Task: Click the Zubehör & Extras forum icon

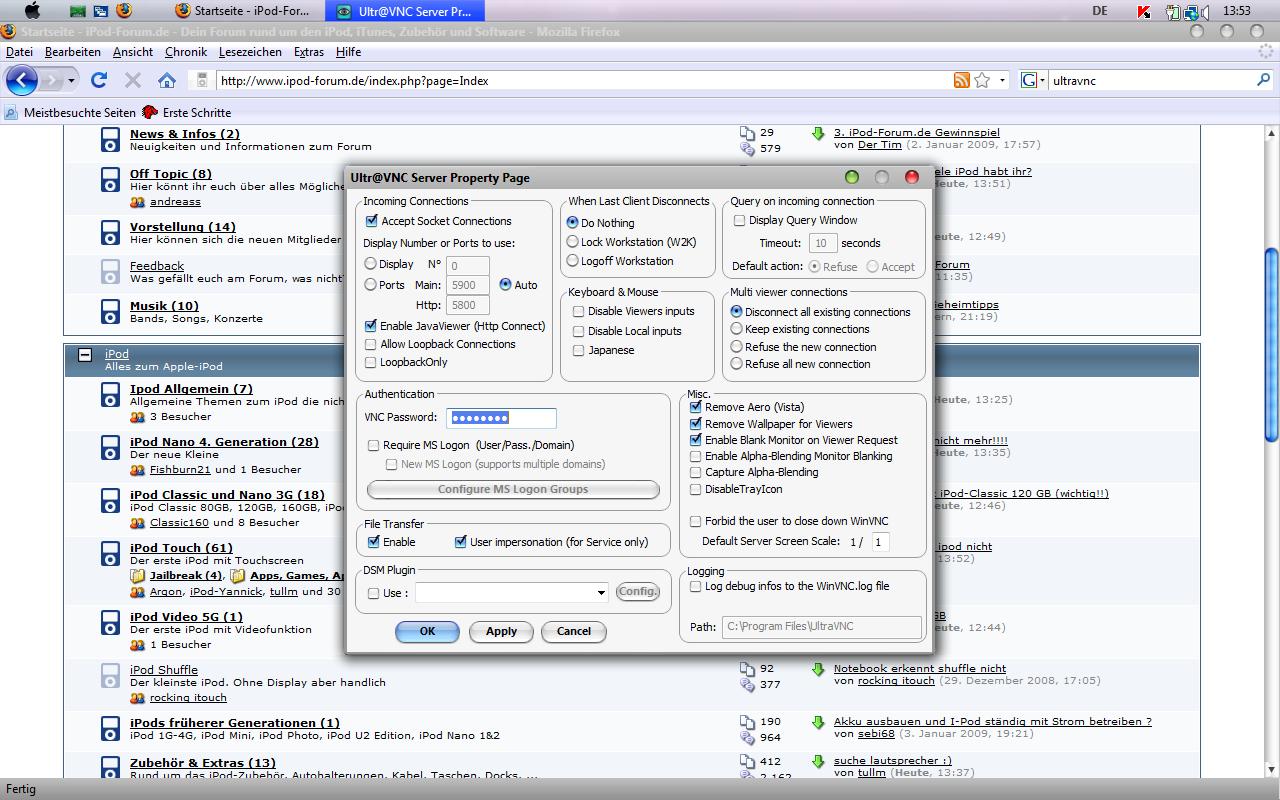Action: (x=110, y=768)
